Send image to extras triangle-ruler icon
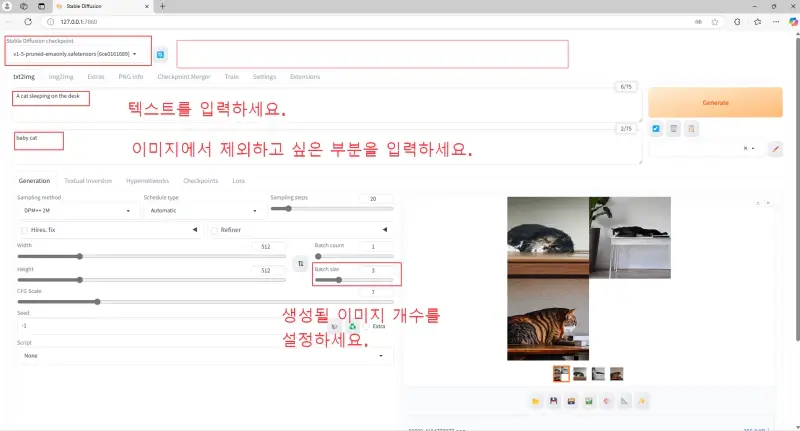 point(624,401)
